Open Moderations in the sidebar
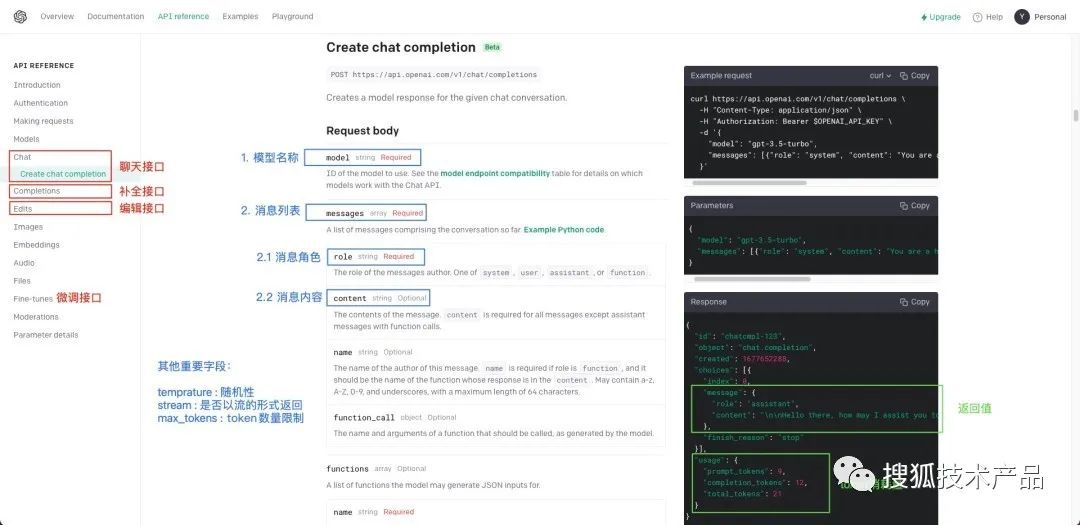Image resolution: width=1080 pixels, height=525 pixels. [36, 317]
